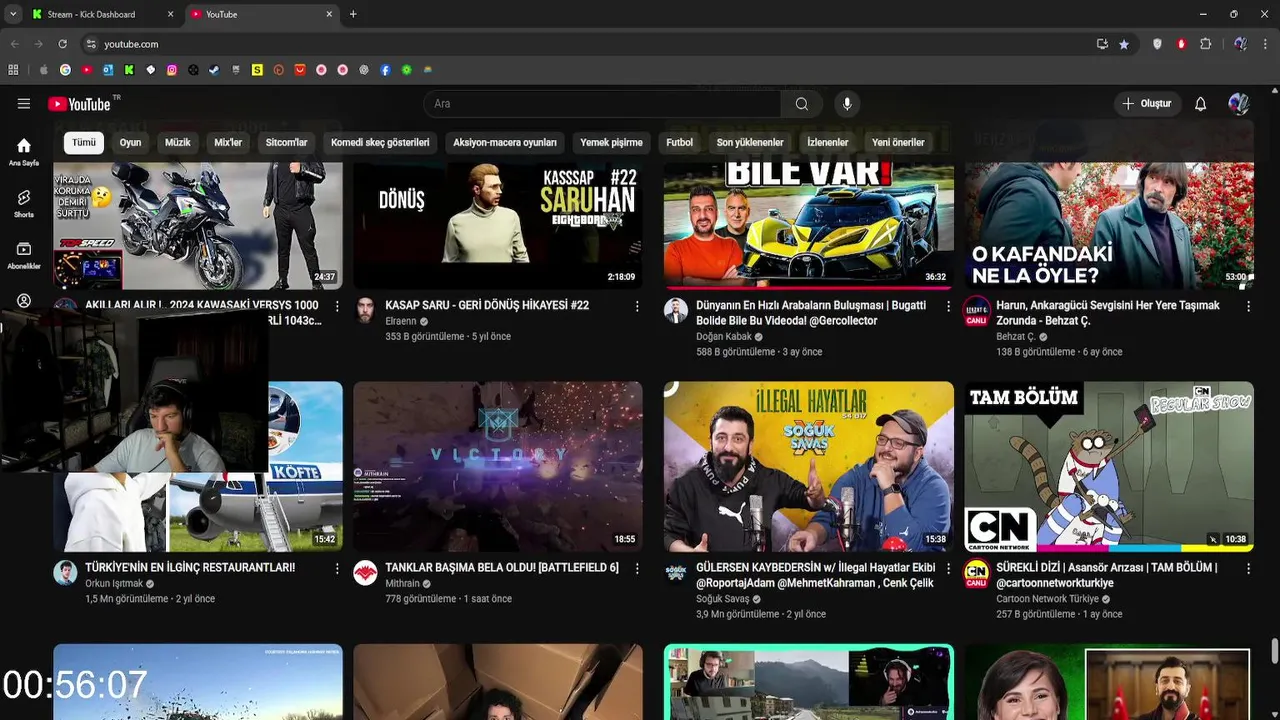
Task: Click the Ara search input field
Action: (602, 104)
